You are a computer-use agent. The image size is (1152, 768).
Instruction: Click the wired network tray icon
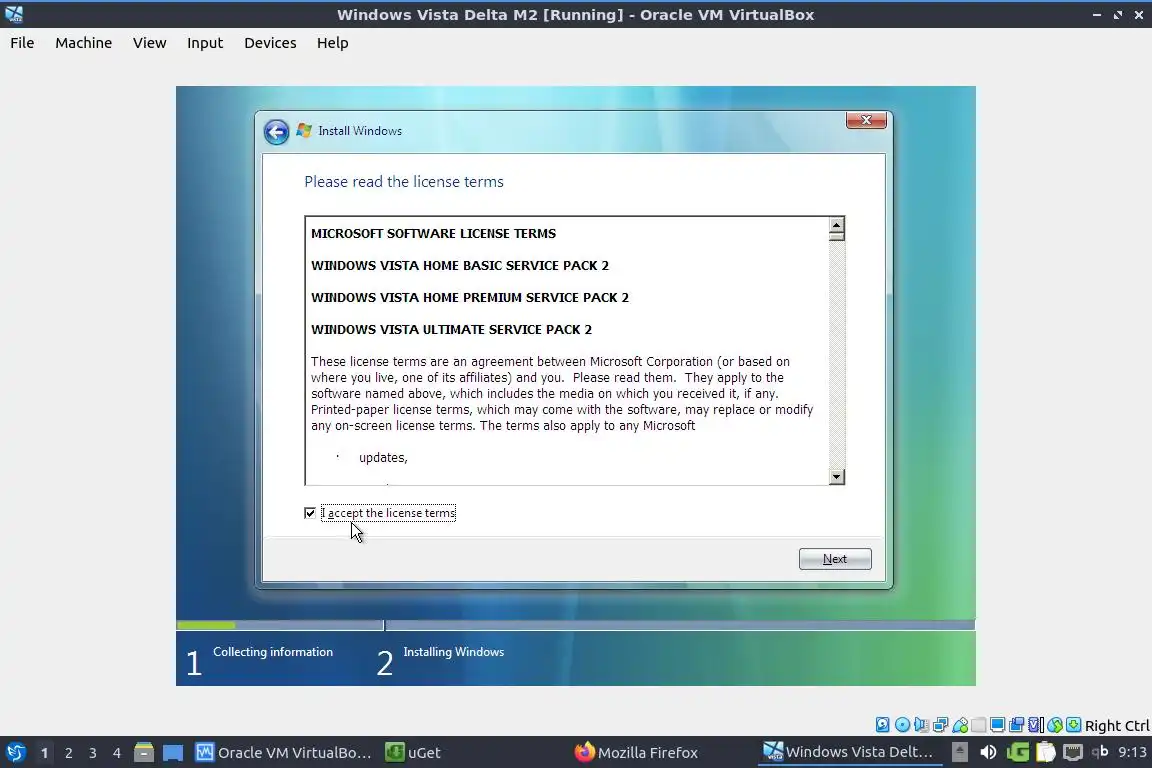pos(1073,753)
